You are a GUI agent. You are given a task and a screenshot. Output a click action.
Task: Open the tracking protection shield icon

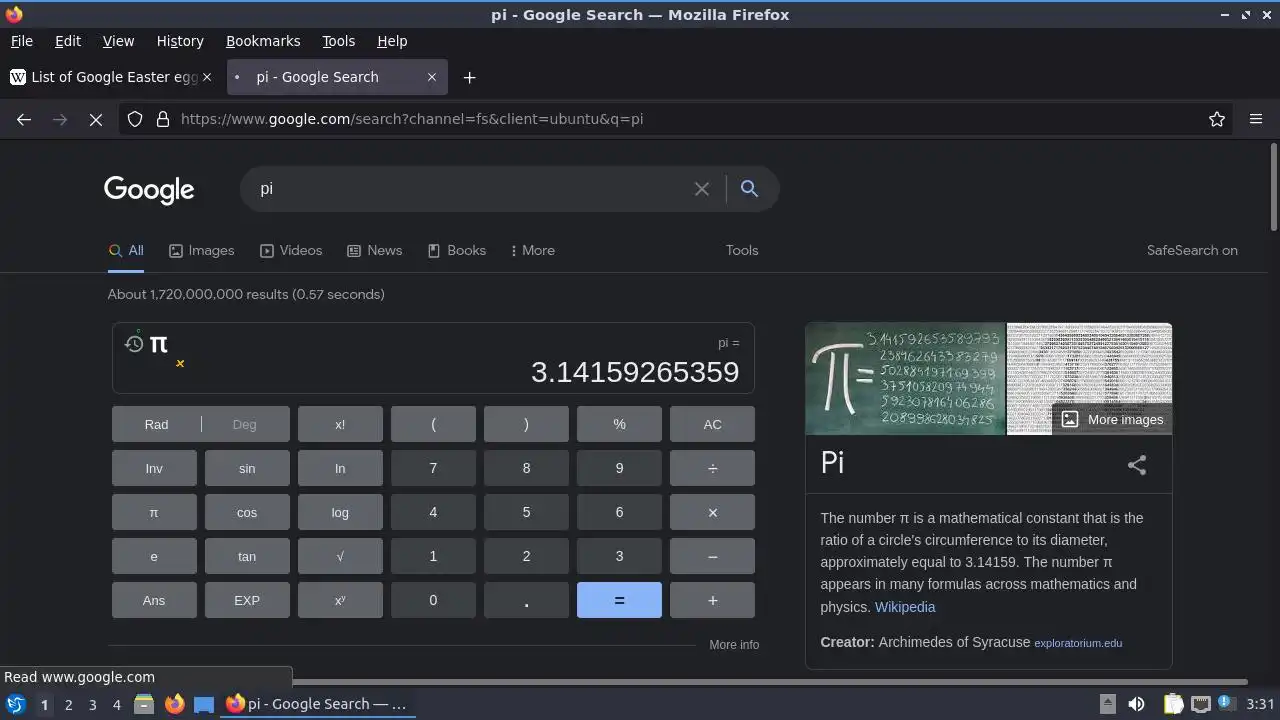tap(135, 119)
